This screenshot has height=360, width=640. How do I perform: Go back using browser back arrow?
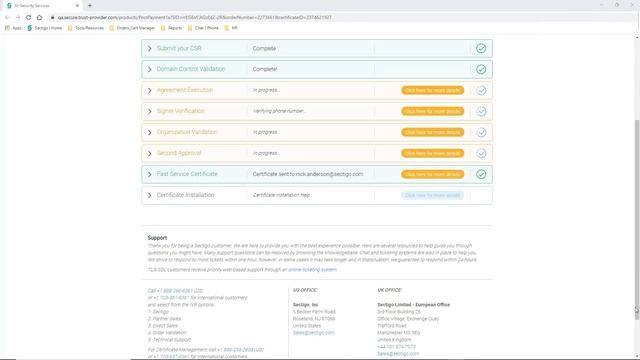tap(7, 18)
